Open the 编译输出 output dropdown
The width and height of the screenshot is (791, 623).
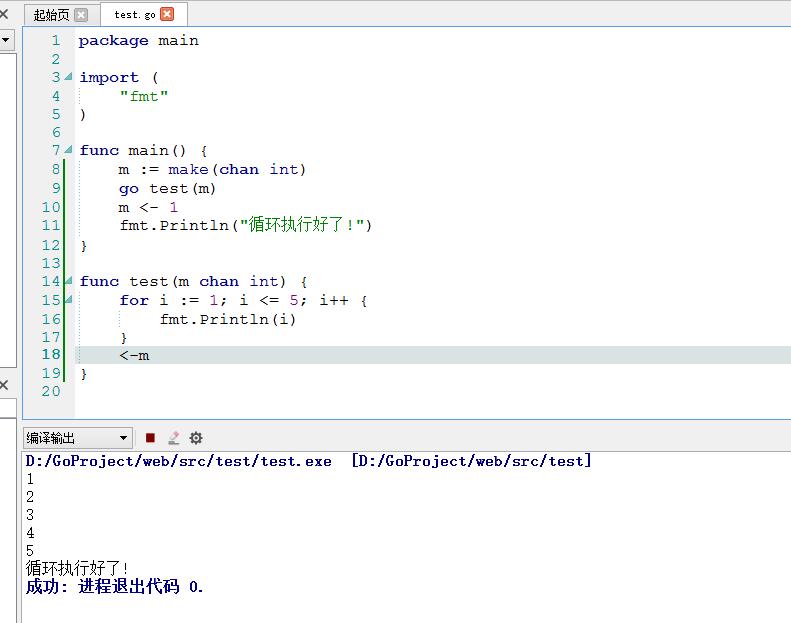(78, 438)
